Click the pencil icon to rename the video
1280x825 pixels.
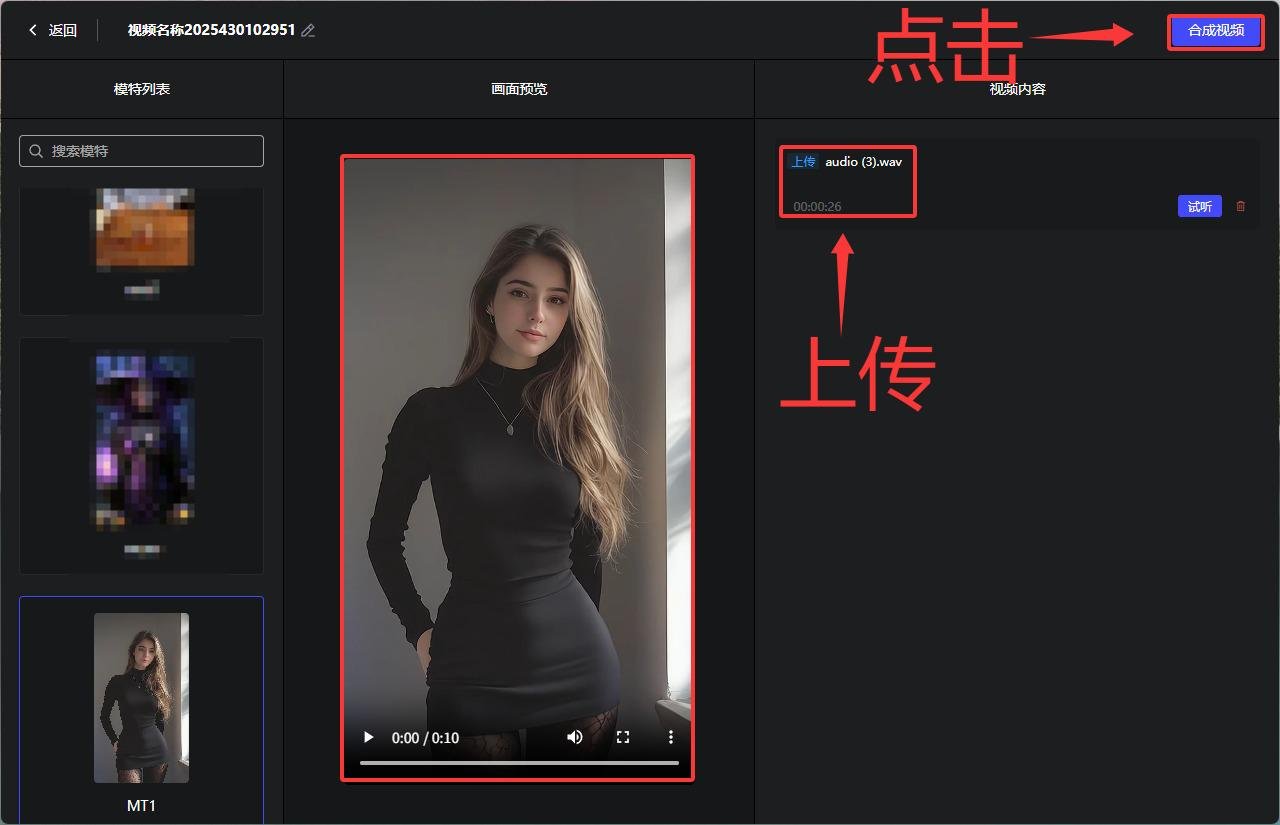[x=307, y=30]
